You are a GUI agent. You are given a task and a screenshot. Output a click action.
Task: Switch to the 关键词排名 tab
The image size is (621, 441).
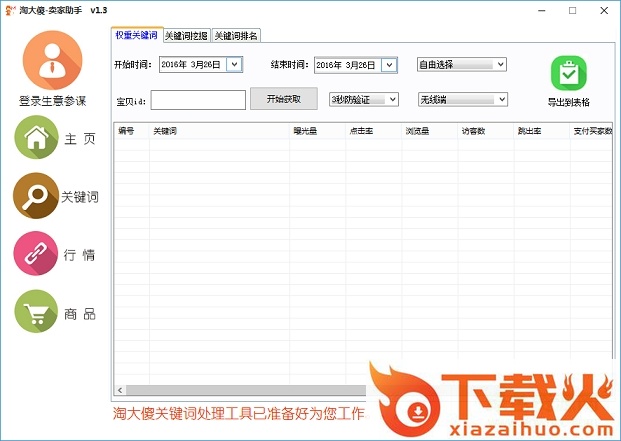pyautogui.click(x=236, y=36)
